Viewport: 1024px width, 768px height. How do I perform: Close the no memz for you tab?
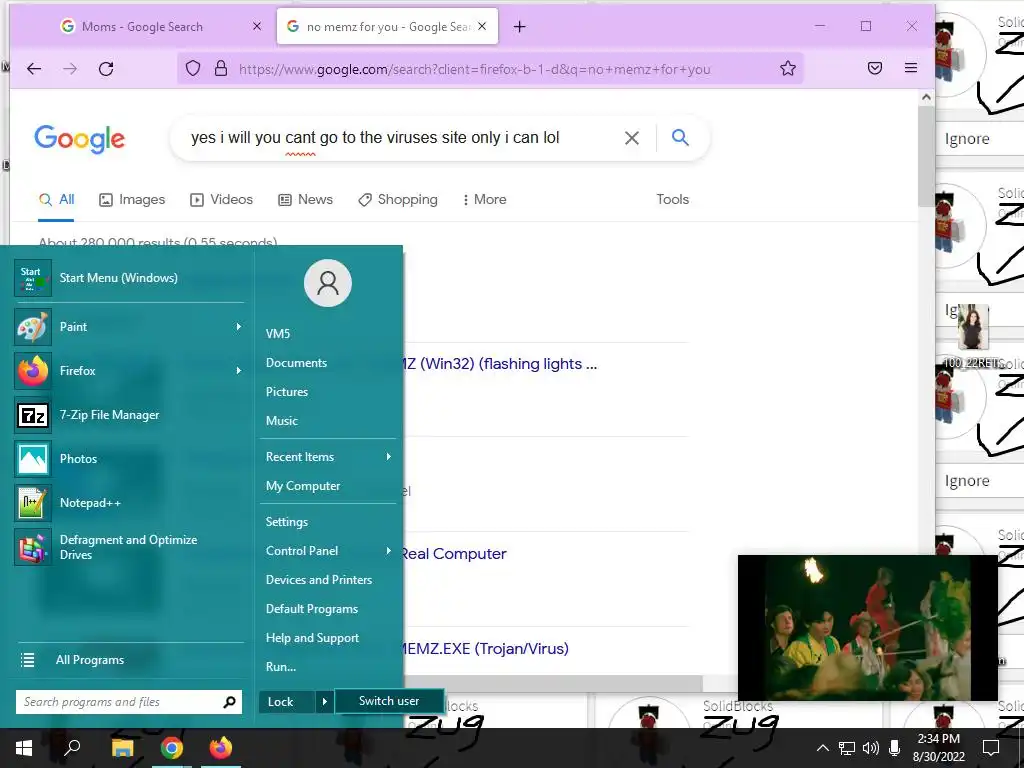tap(482, 26)
